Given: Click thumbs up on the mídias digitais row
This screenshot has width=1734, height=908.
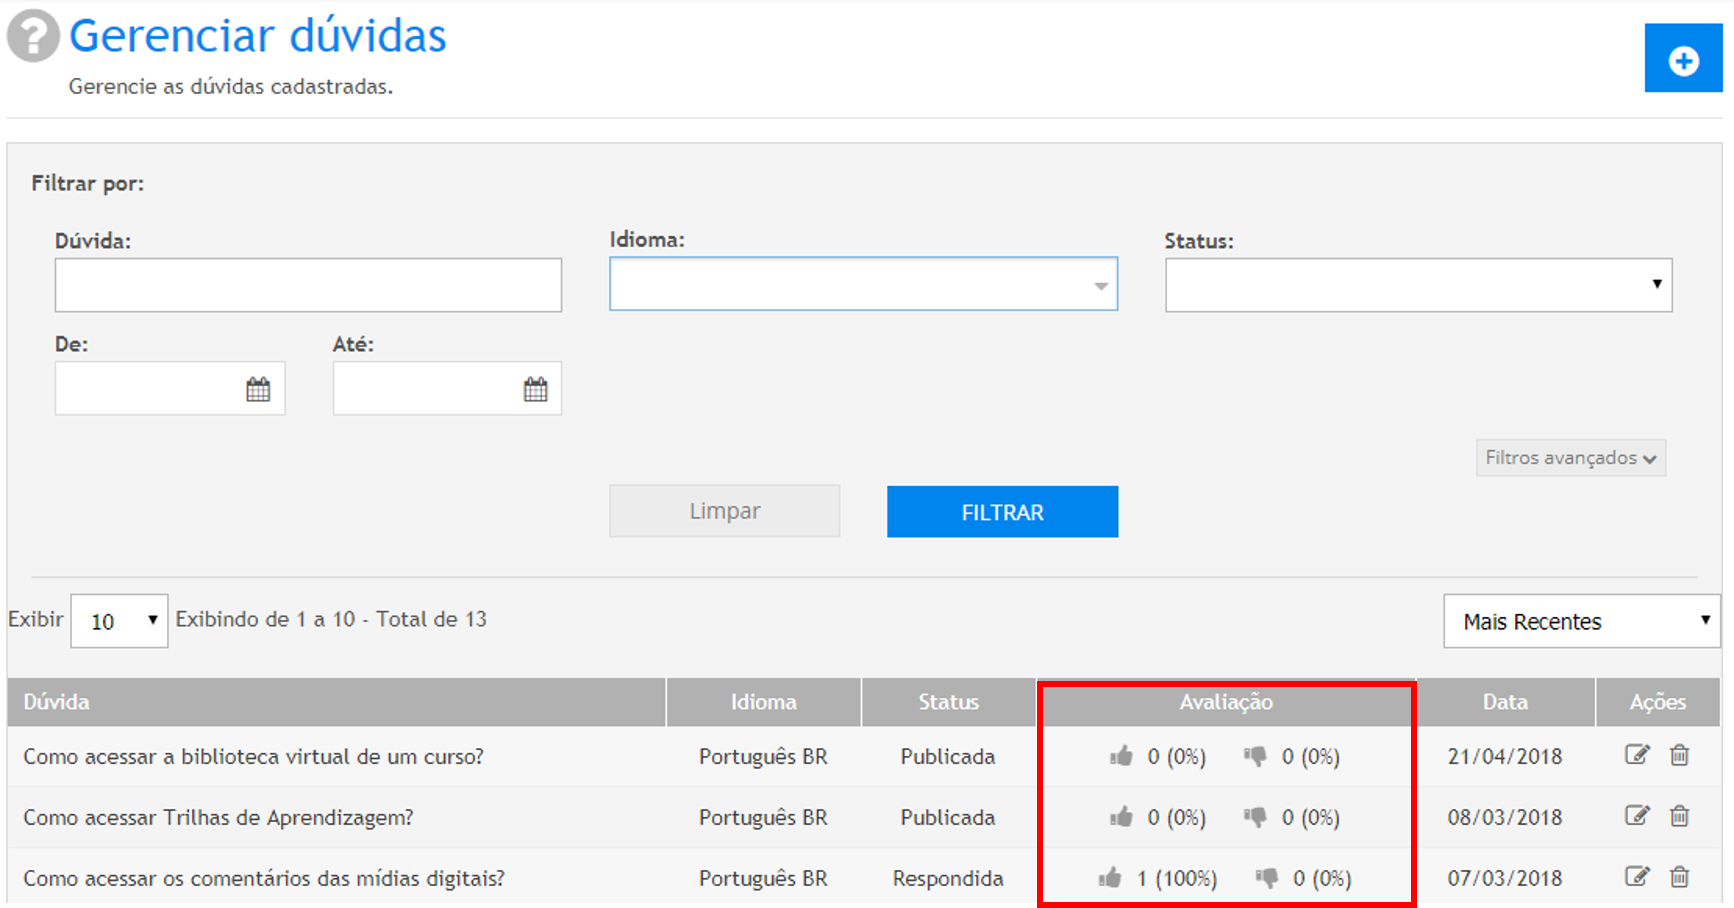Looking at the screenshot, I should point(1109,878).
